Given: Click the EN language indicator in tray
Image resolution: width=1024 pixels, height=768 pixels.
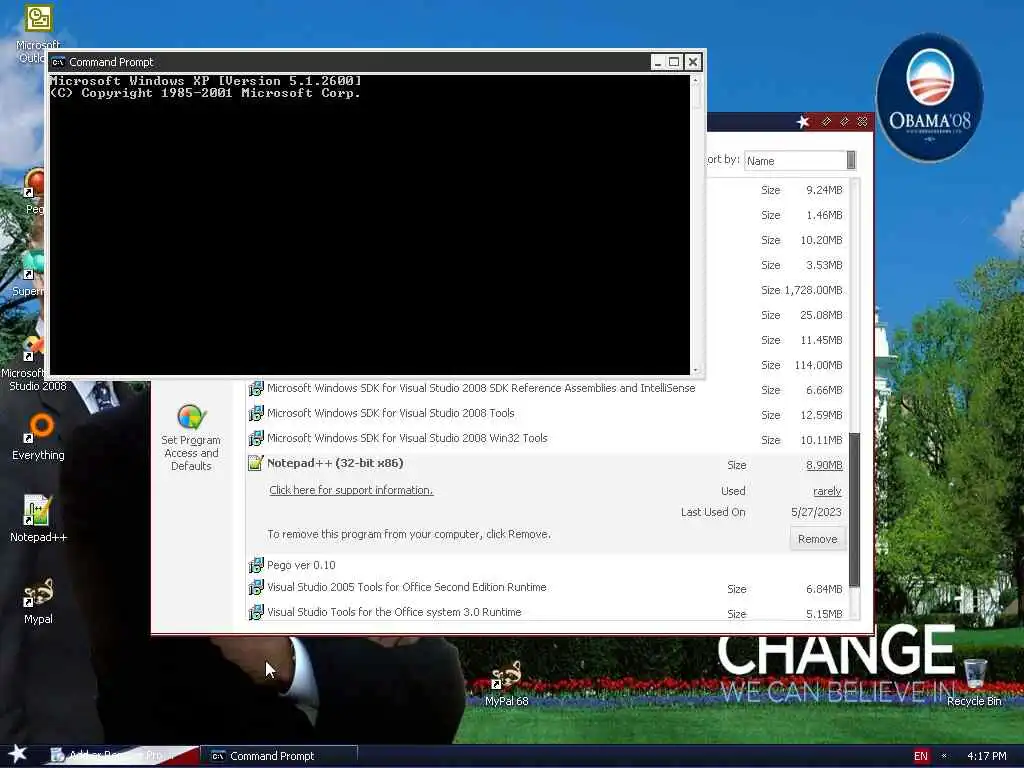Looking at the screenshot, I should click(x=921, y=756).
